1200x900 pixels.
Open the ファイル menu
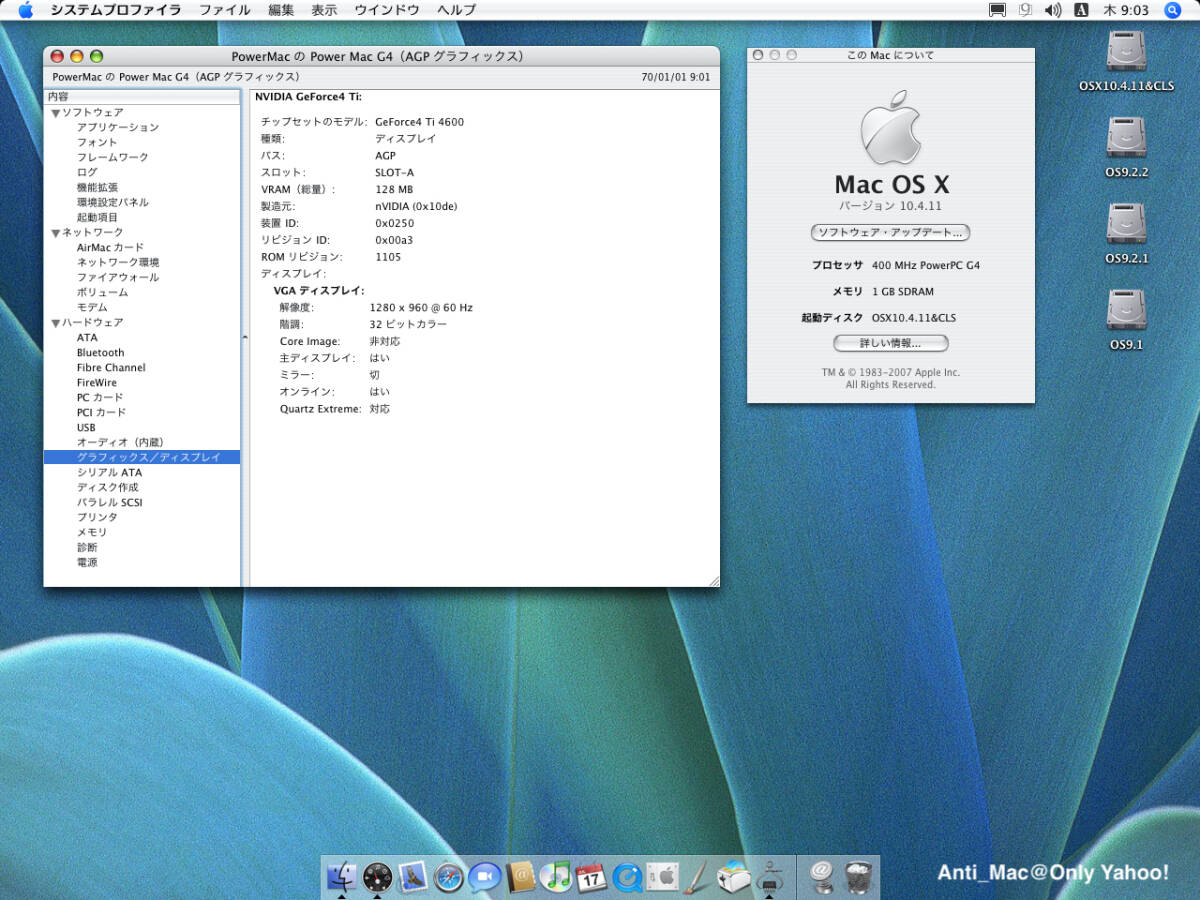click(x=224, y=10)
